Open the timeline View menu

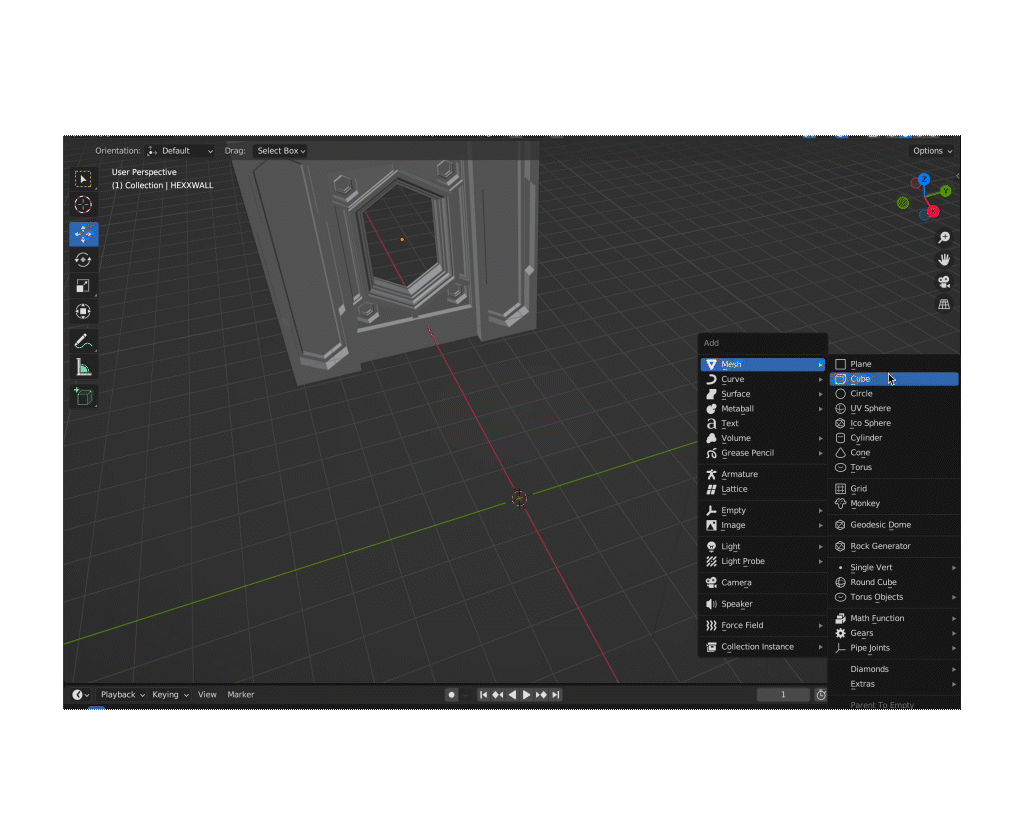pyautogui.click(x=207, y=694)
